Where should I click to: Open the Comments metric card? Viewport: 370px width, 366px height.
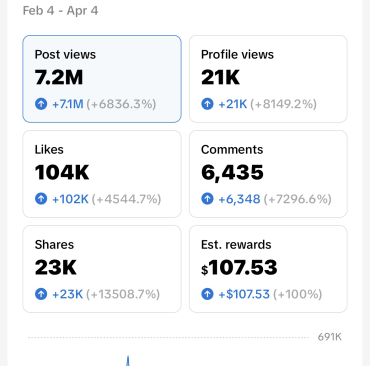point(268,174)
